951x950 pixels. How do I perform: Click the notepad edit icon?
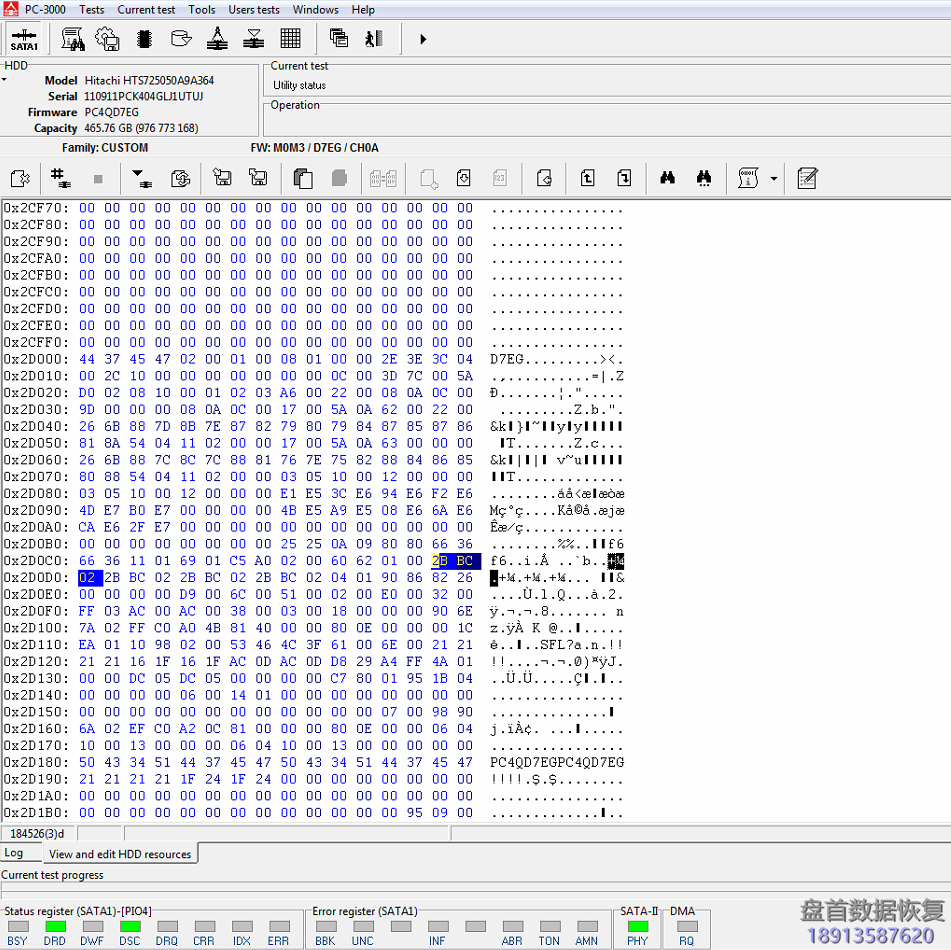pos(806,178)
